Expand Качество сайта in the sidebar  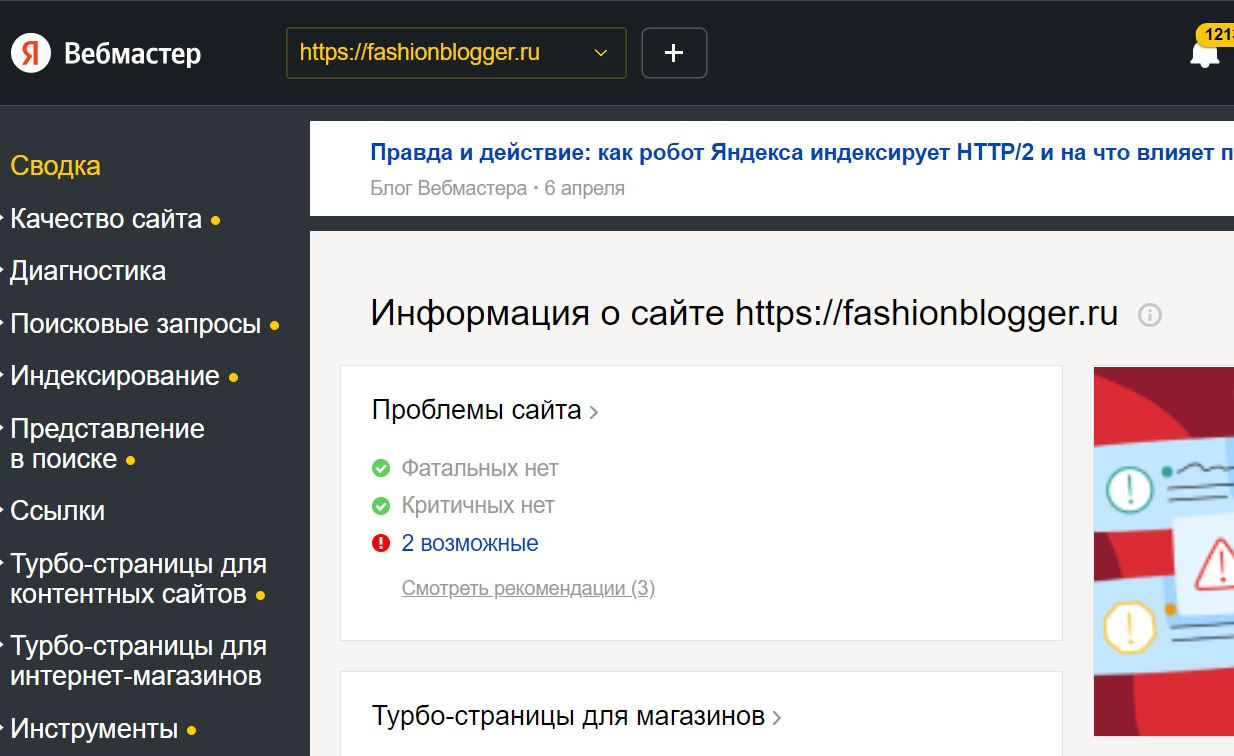(106, 219)
